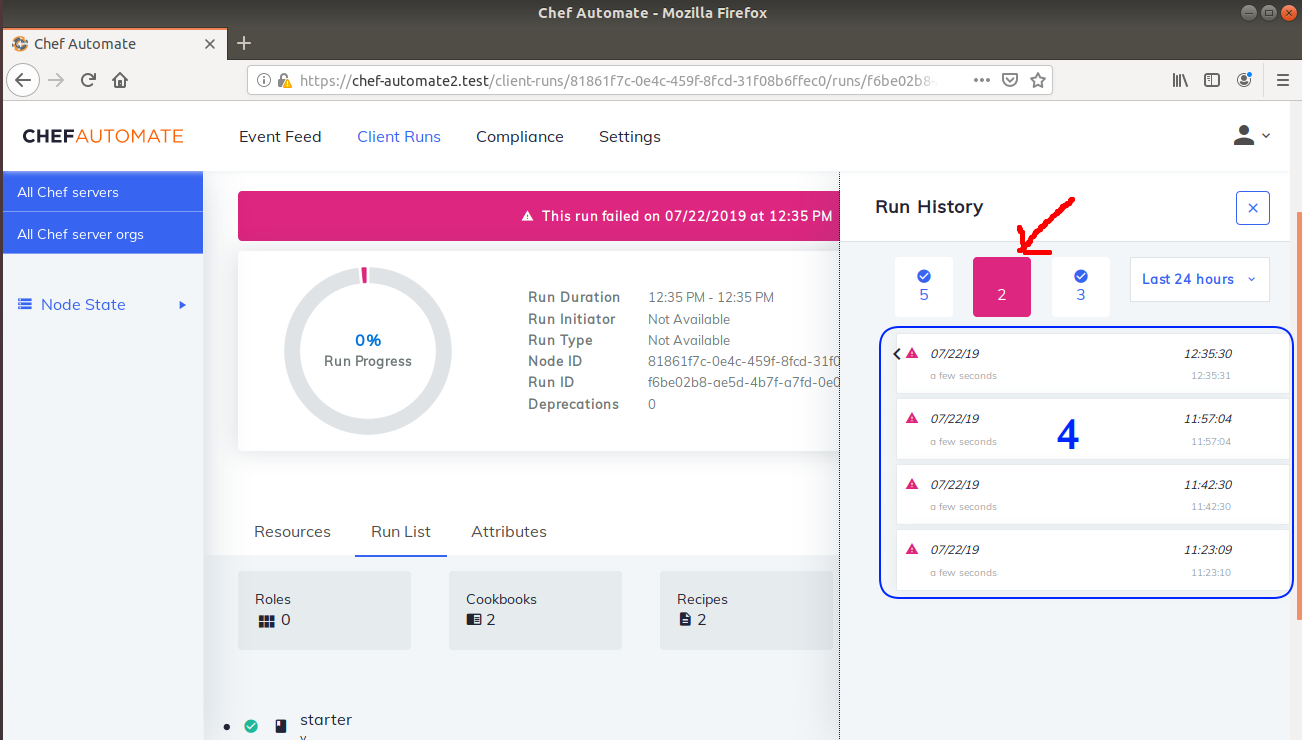Open the Firefox application menu
Image resolution: width=1302 pixels, height=740 pixels.
[x=1282, y=79]
